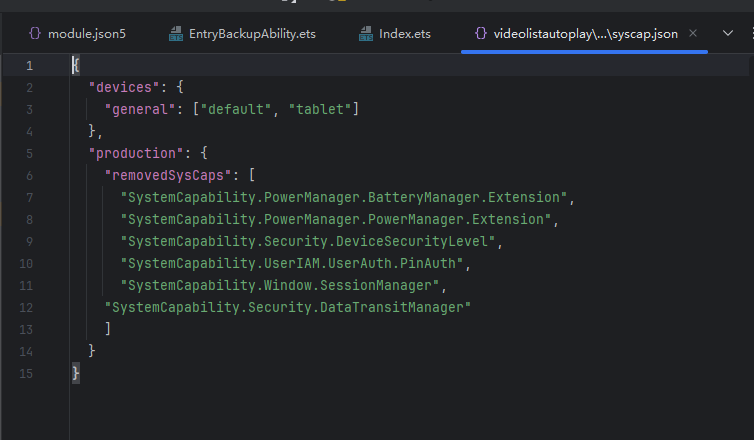The width and height of the screenshot is (754, 440).
Task: Open the EntryBackupAbility.ets tab
Action: (x=242, y=34)
